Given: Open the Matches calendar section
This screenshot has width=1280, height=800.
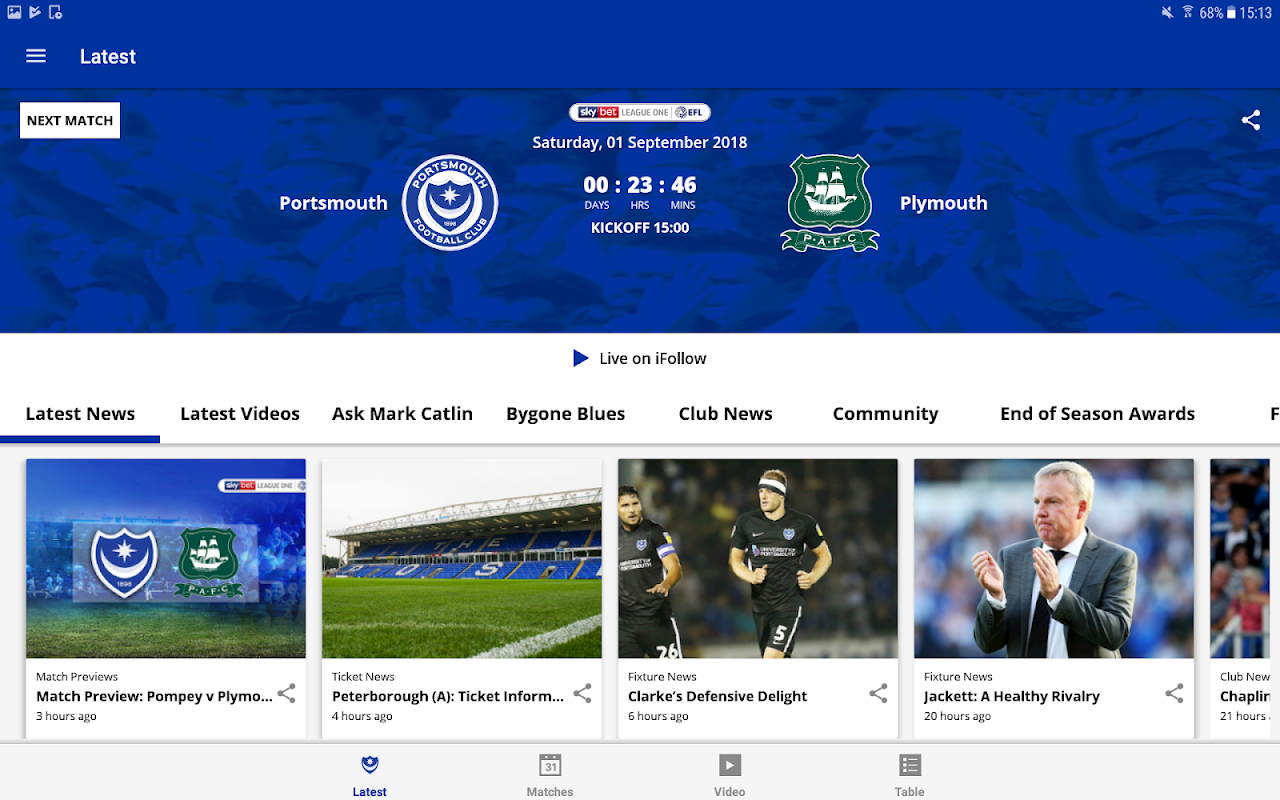Looking at the screenshot, I should click(x=550, y=775).
